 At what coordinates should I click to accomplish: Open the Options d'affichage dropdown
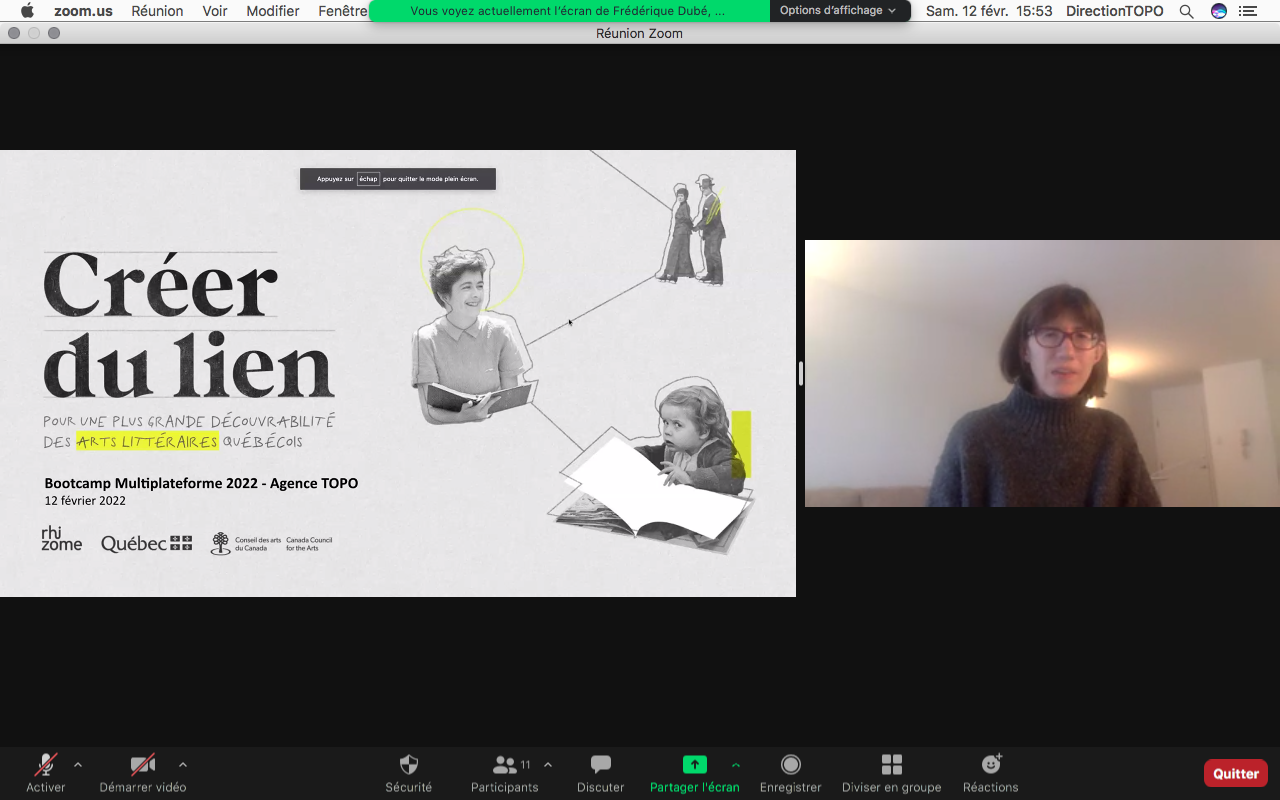click(x=838, y=11)
